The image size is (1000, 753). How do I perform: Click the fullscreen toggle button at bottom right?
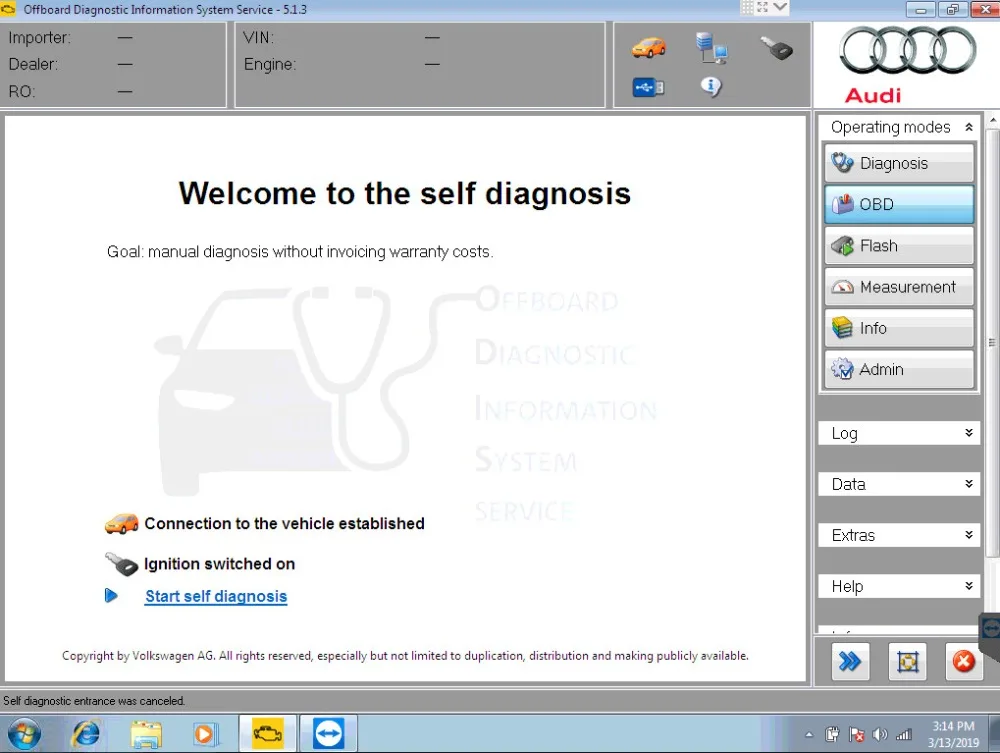[x=907, y=662]
